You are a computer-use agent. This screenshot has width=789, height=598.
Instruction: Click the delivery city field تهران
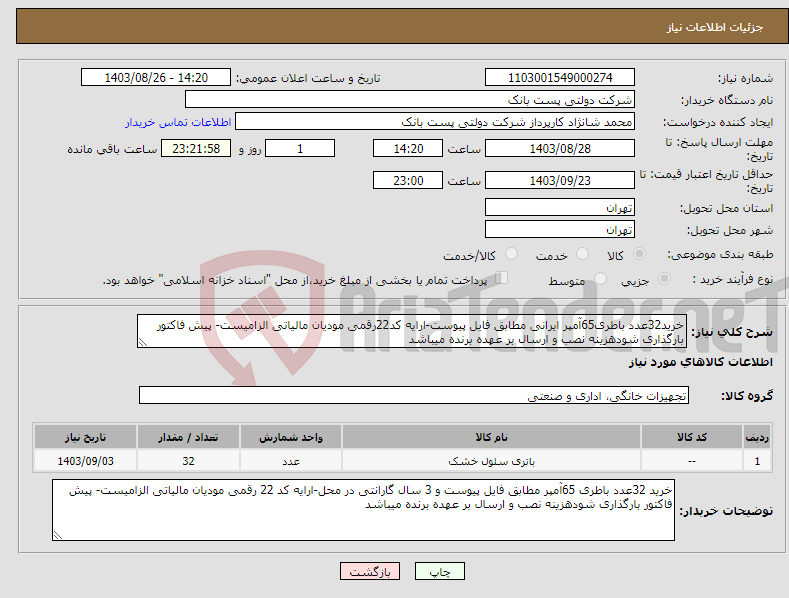560,230
